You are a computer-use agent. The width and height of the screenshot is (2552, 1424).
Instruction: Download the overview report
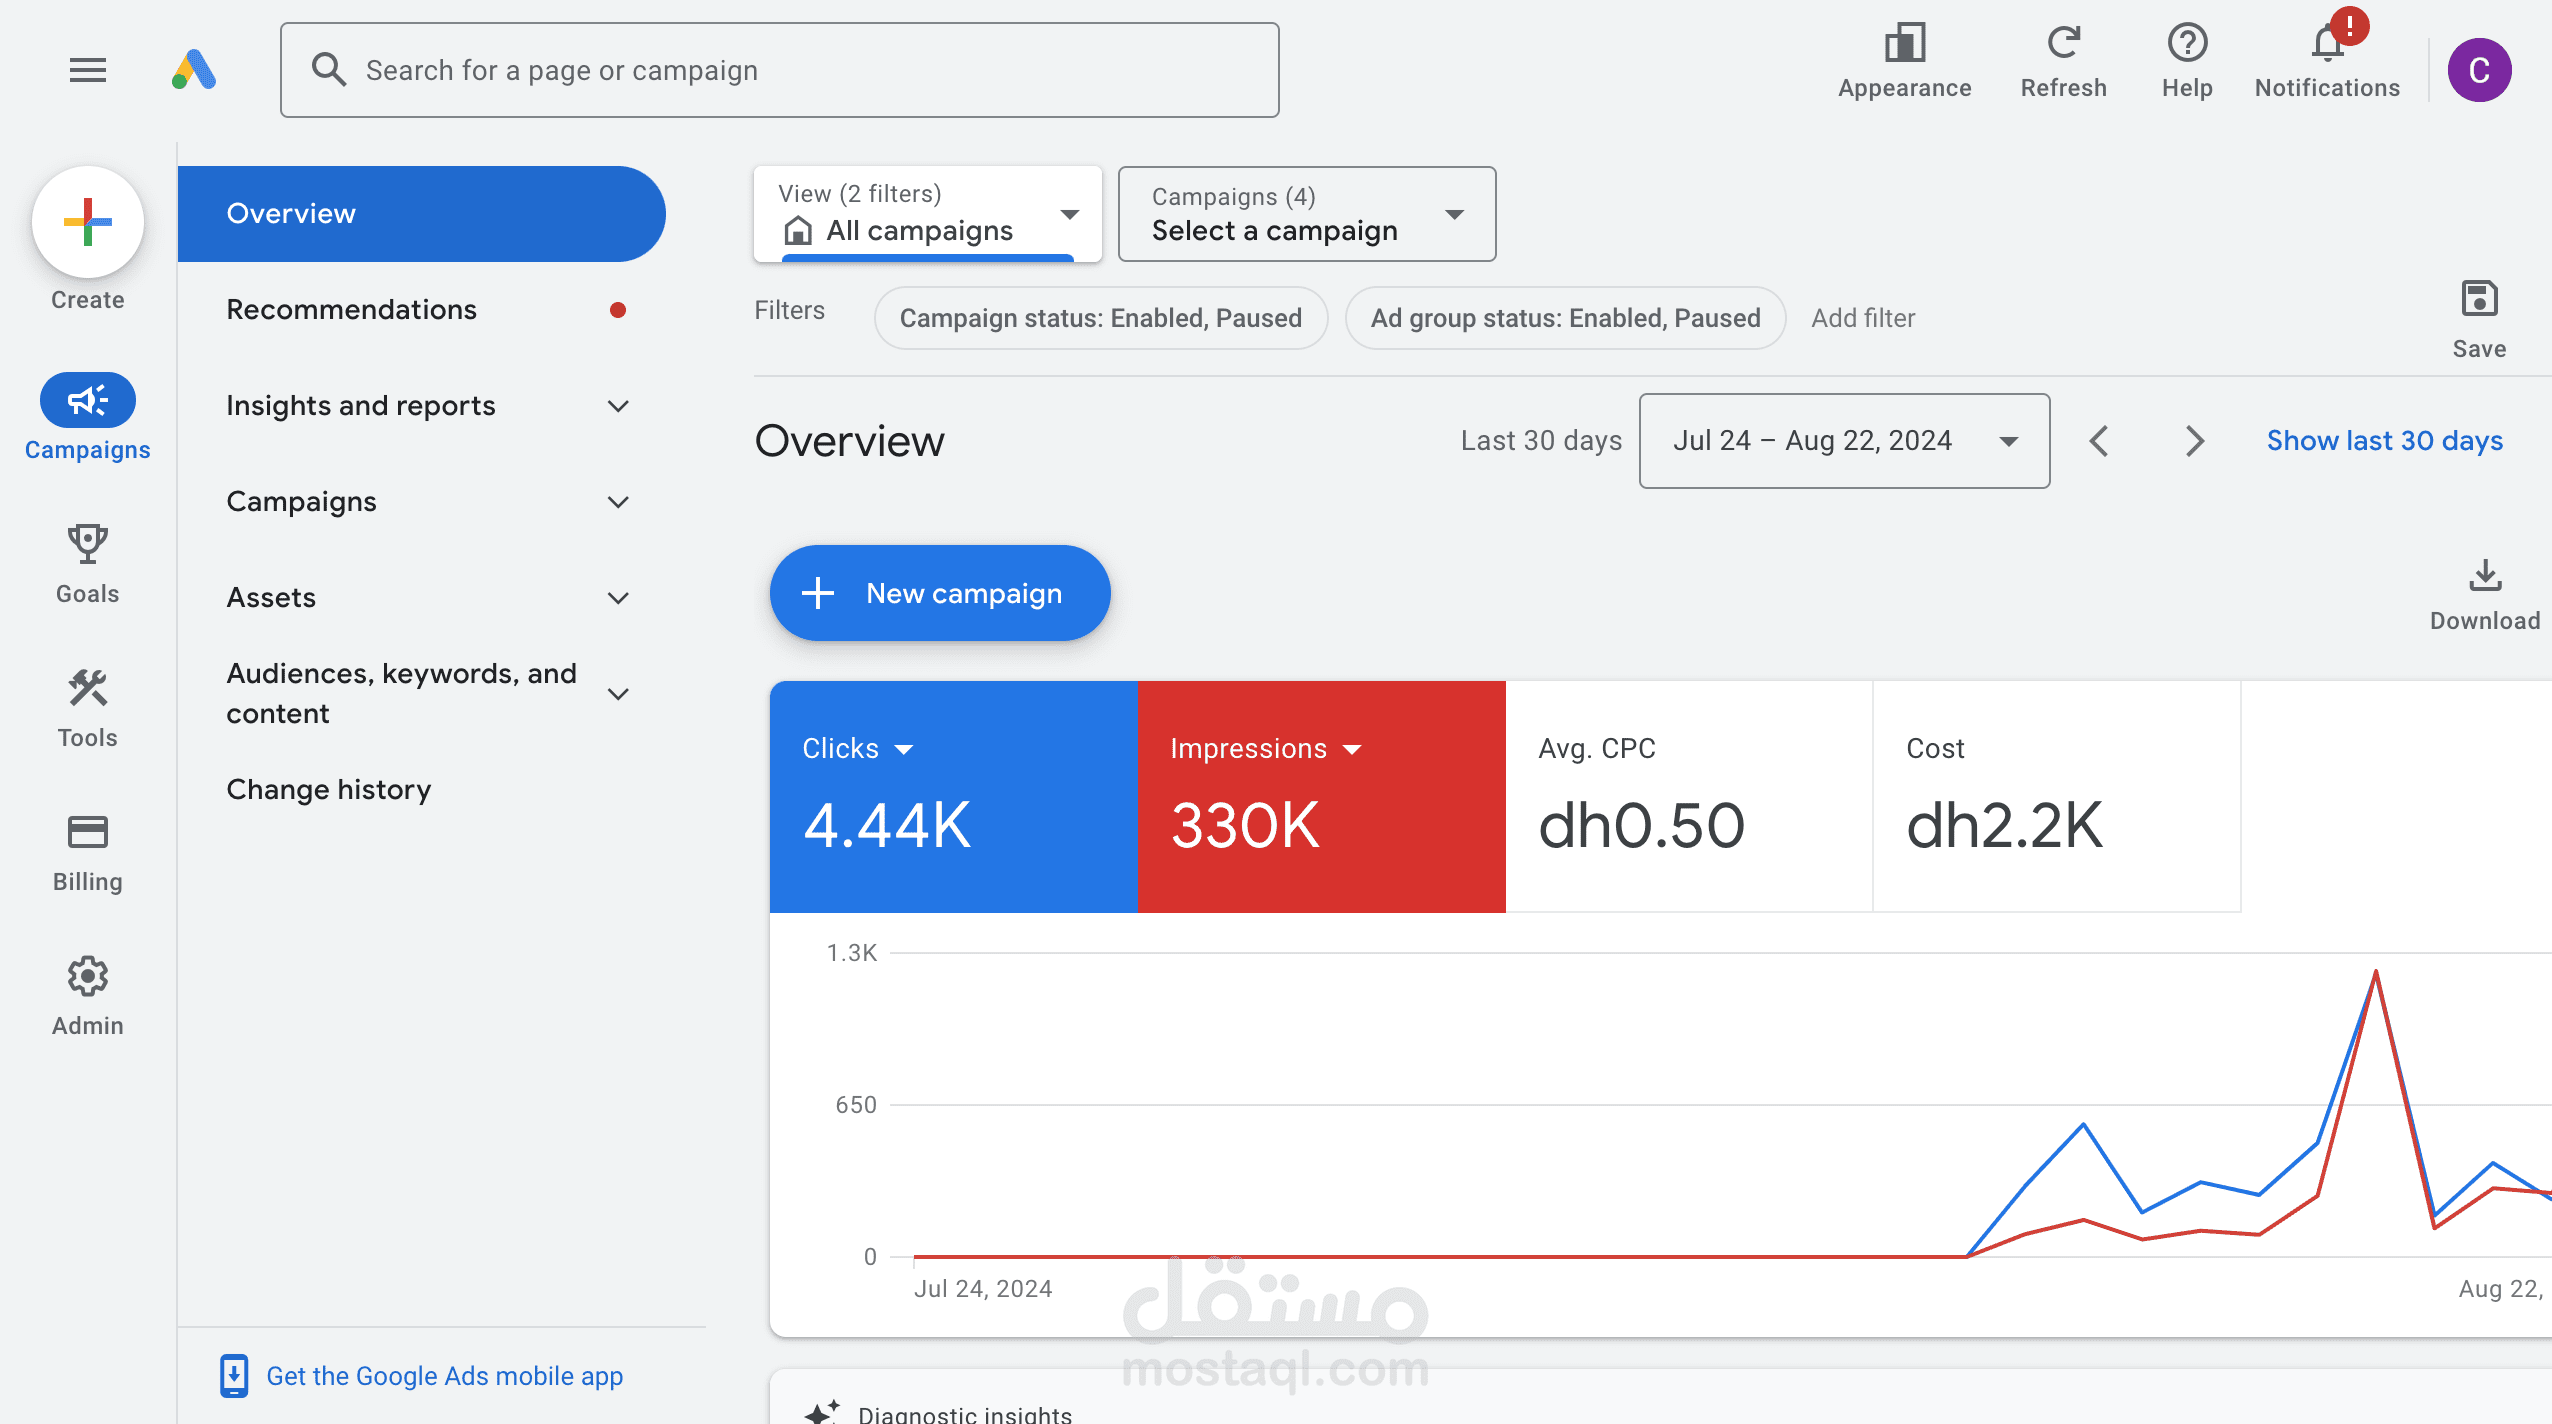pos(2485,596)
